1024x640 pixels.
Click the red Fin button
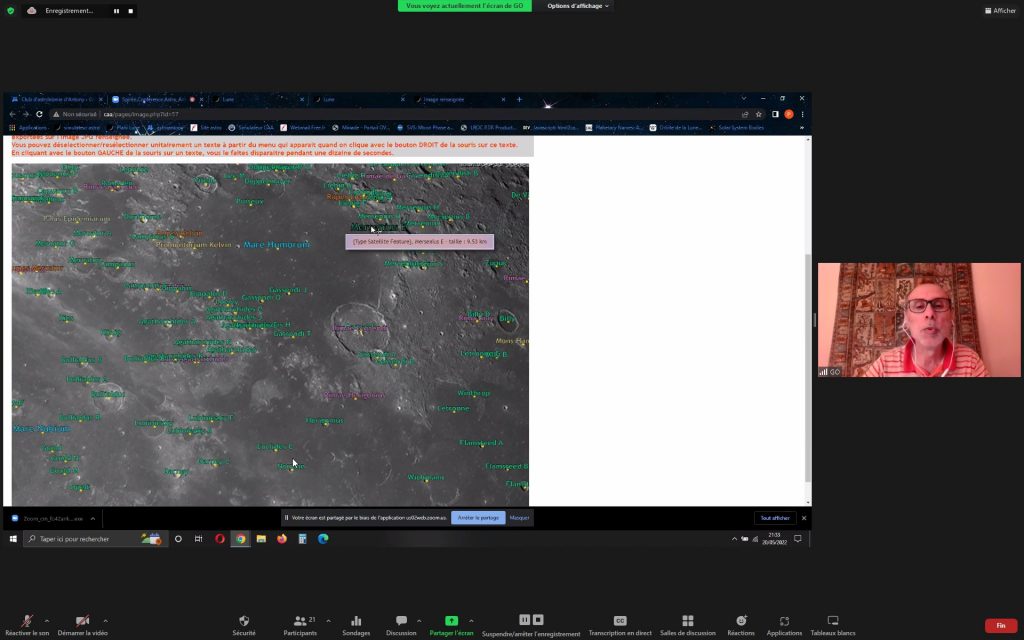[x=1000, y=626]
